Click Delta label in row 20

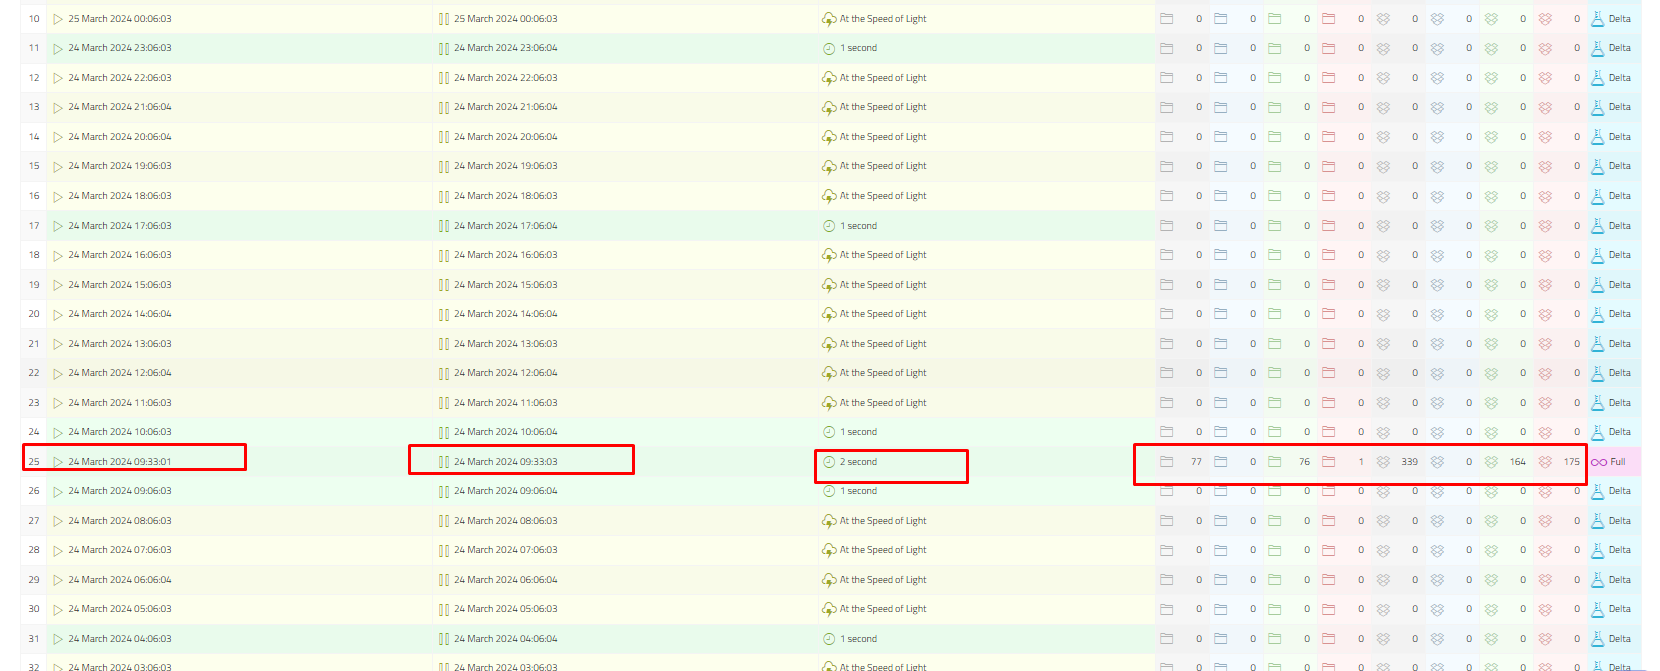pyautogui.click(x=1620, y=314)
